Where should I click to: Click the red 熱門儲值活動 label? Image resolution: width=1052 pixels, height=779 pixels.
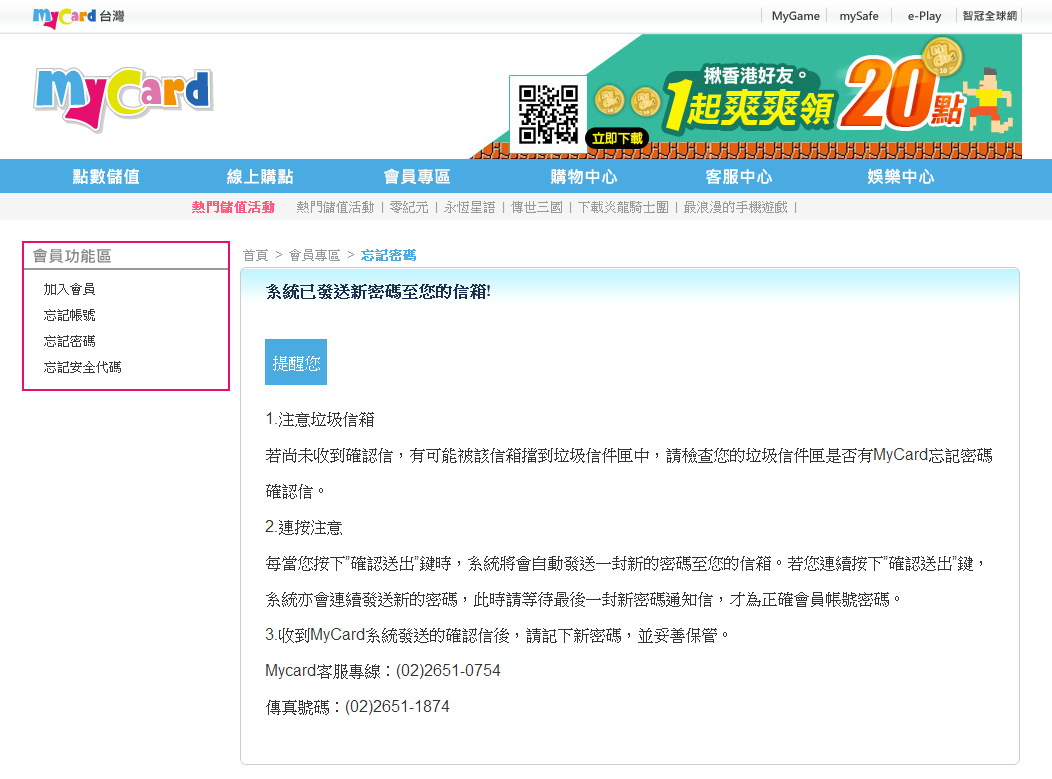233,207
